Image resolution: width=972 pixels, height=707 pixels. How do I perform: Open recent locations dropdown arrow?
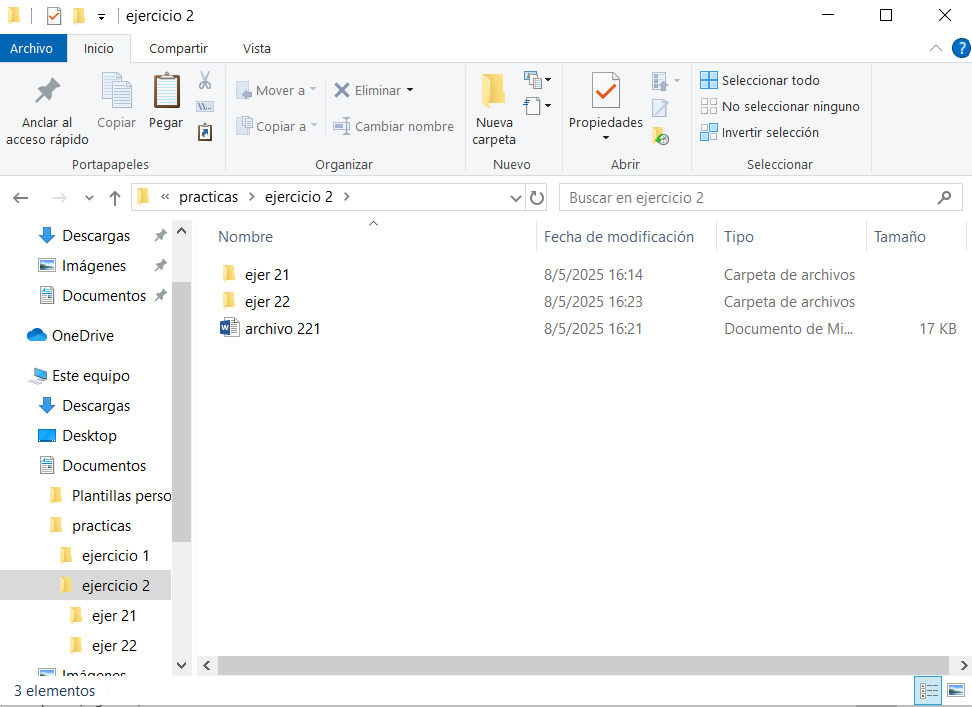coord(89,198)
